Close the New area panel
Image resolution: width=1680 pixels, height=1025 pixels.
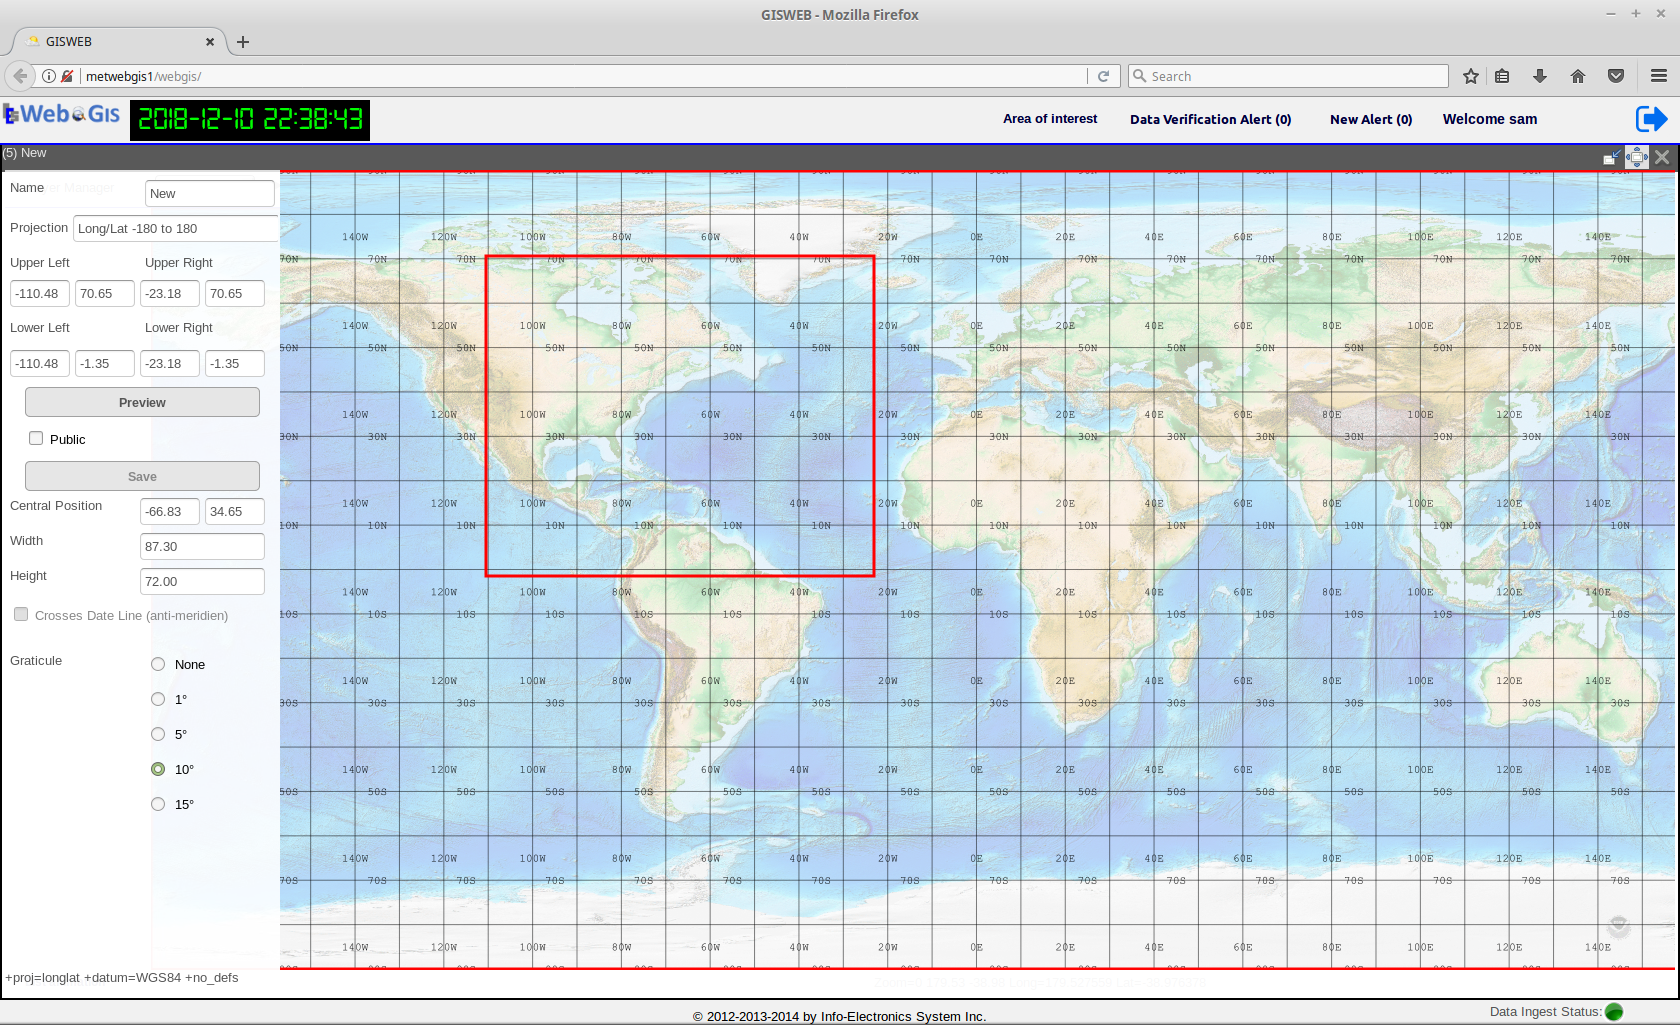(1662, 157)
